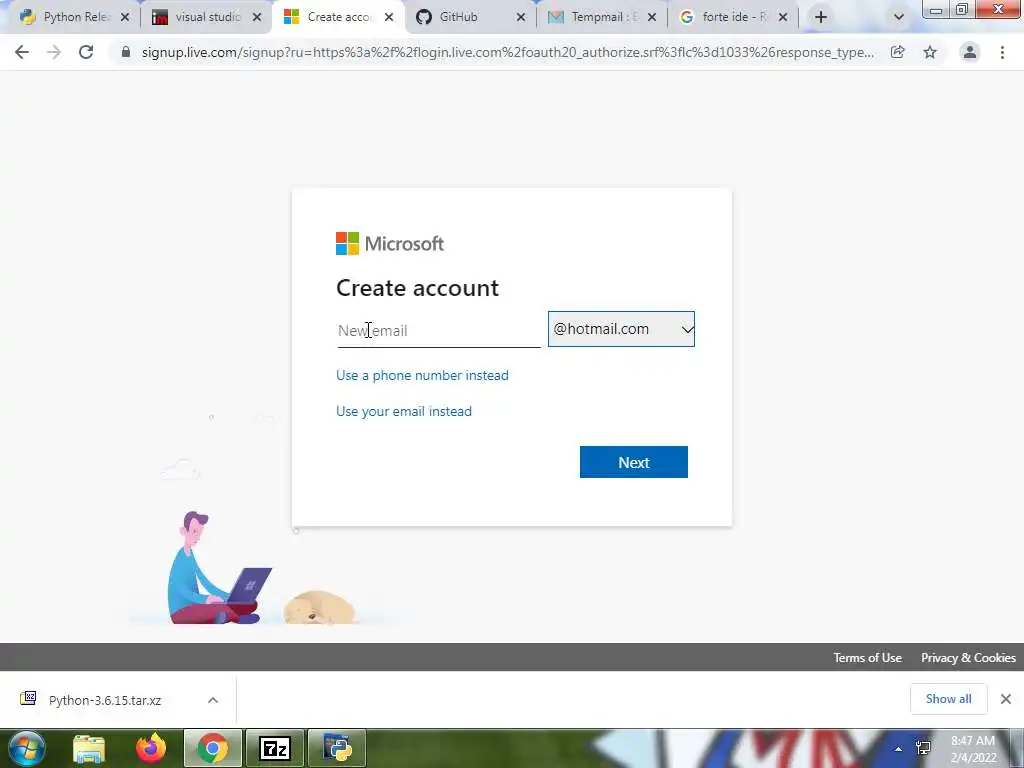Viewport: 1024px width, 768px height.
Task: Open the @hotmail.com domain dropdown
Action: tap(621, 329)
